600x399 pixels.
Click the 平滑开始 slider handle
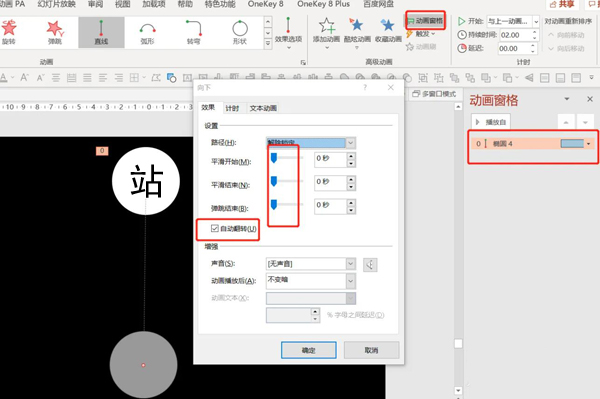point(274,158)
